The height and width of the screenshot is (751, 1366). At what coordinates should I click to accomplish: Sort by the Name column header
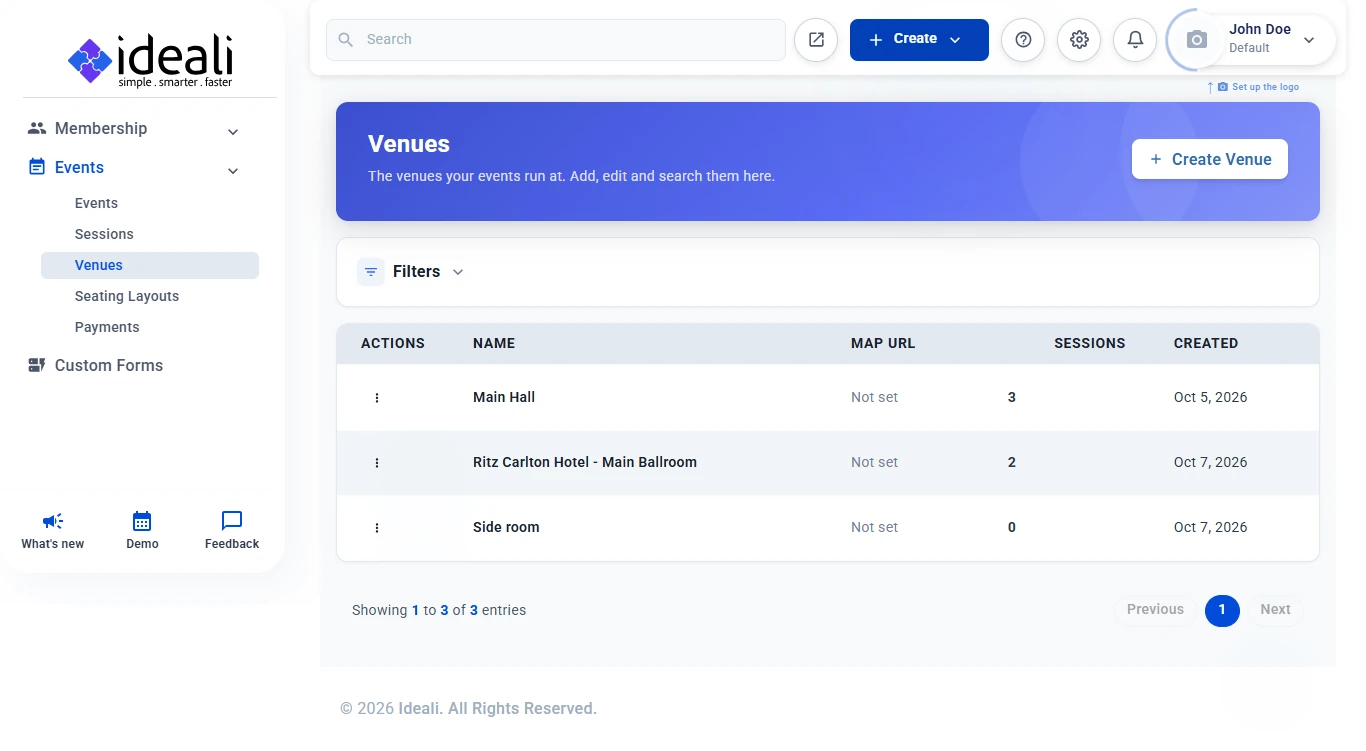(494, 343)
